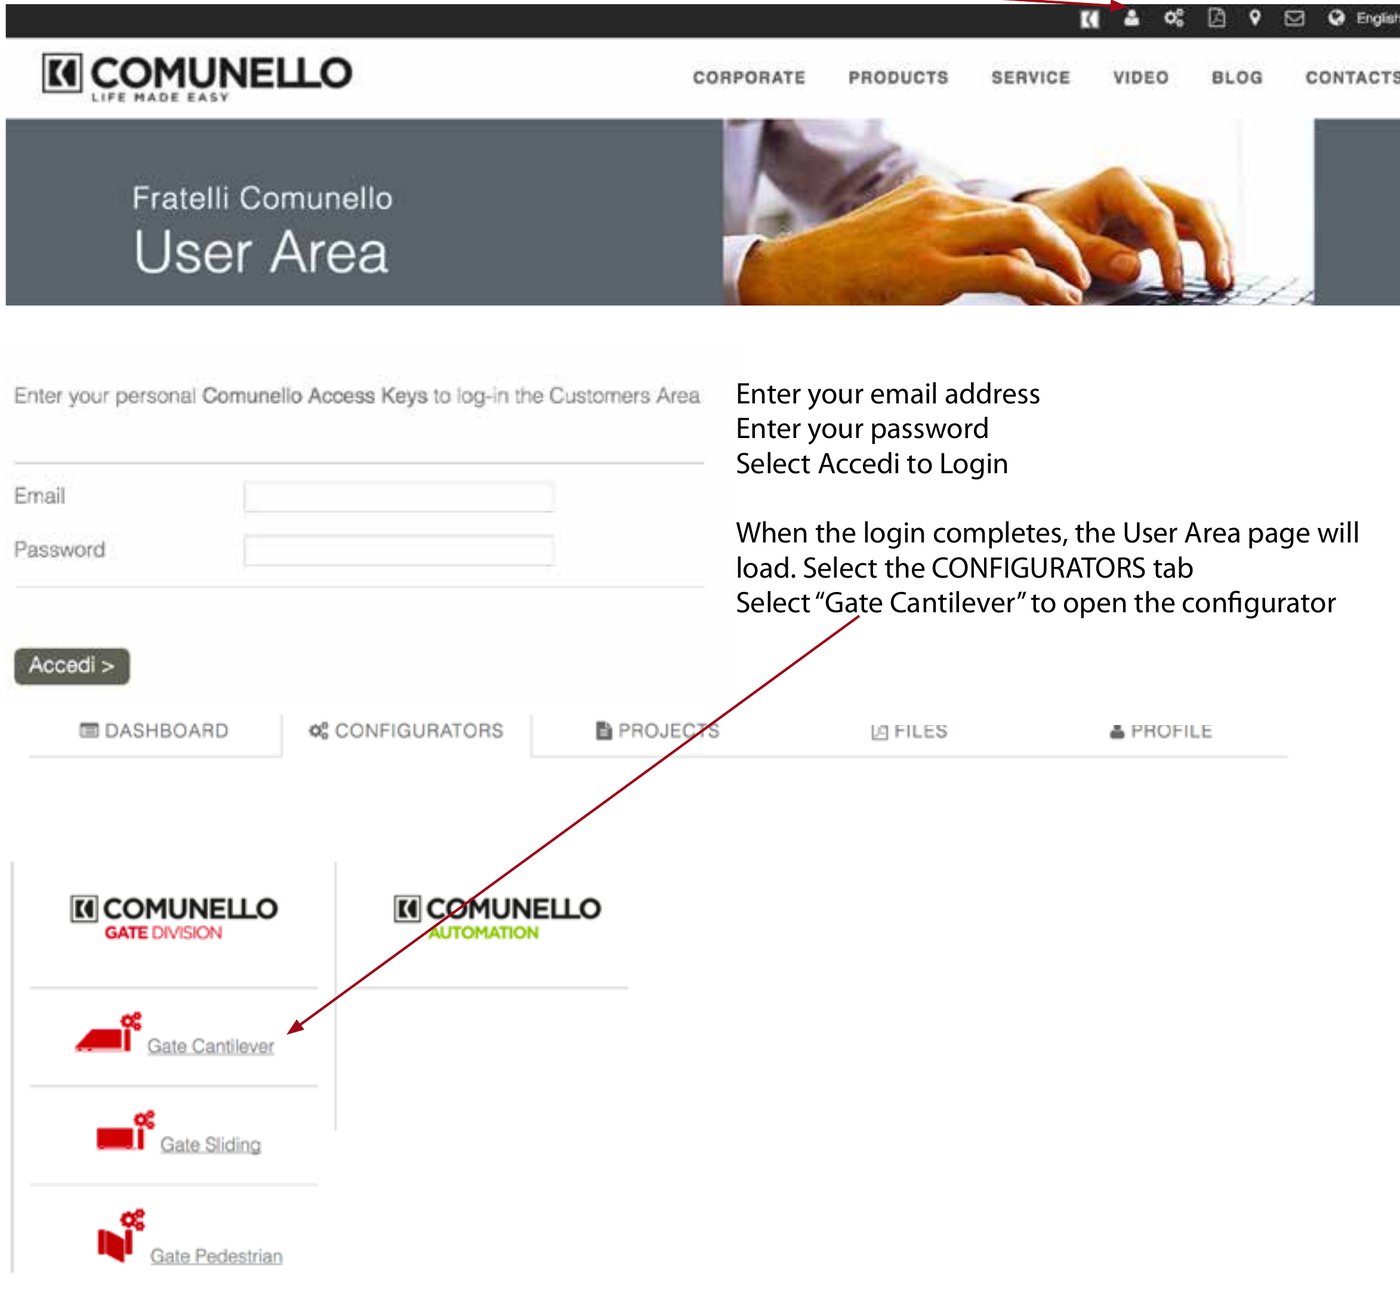Screen dimensions: 1400x1289
Task: Open the CORPORATE menu
Action: 749,78
